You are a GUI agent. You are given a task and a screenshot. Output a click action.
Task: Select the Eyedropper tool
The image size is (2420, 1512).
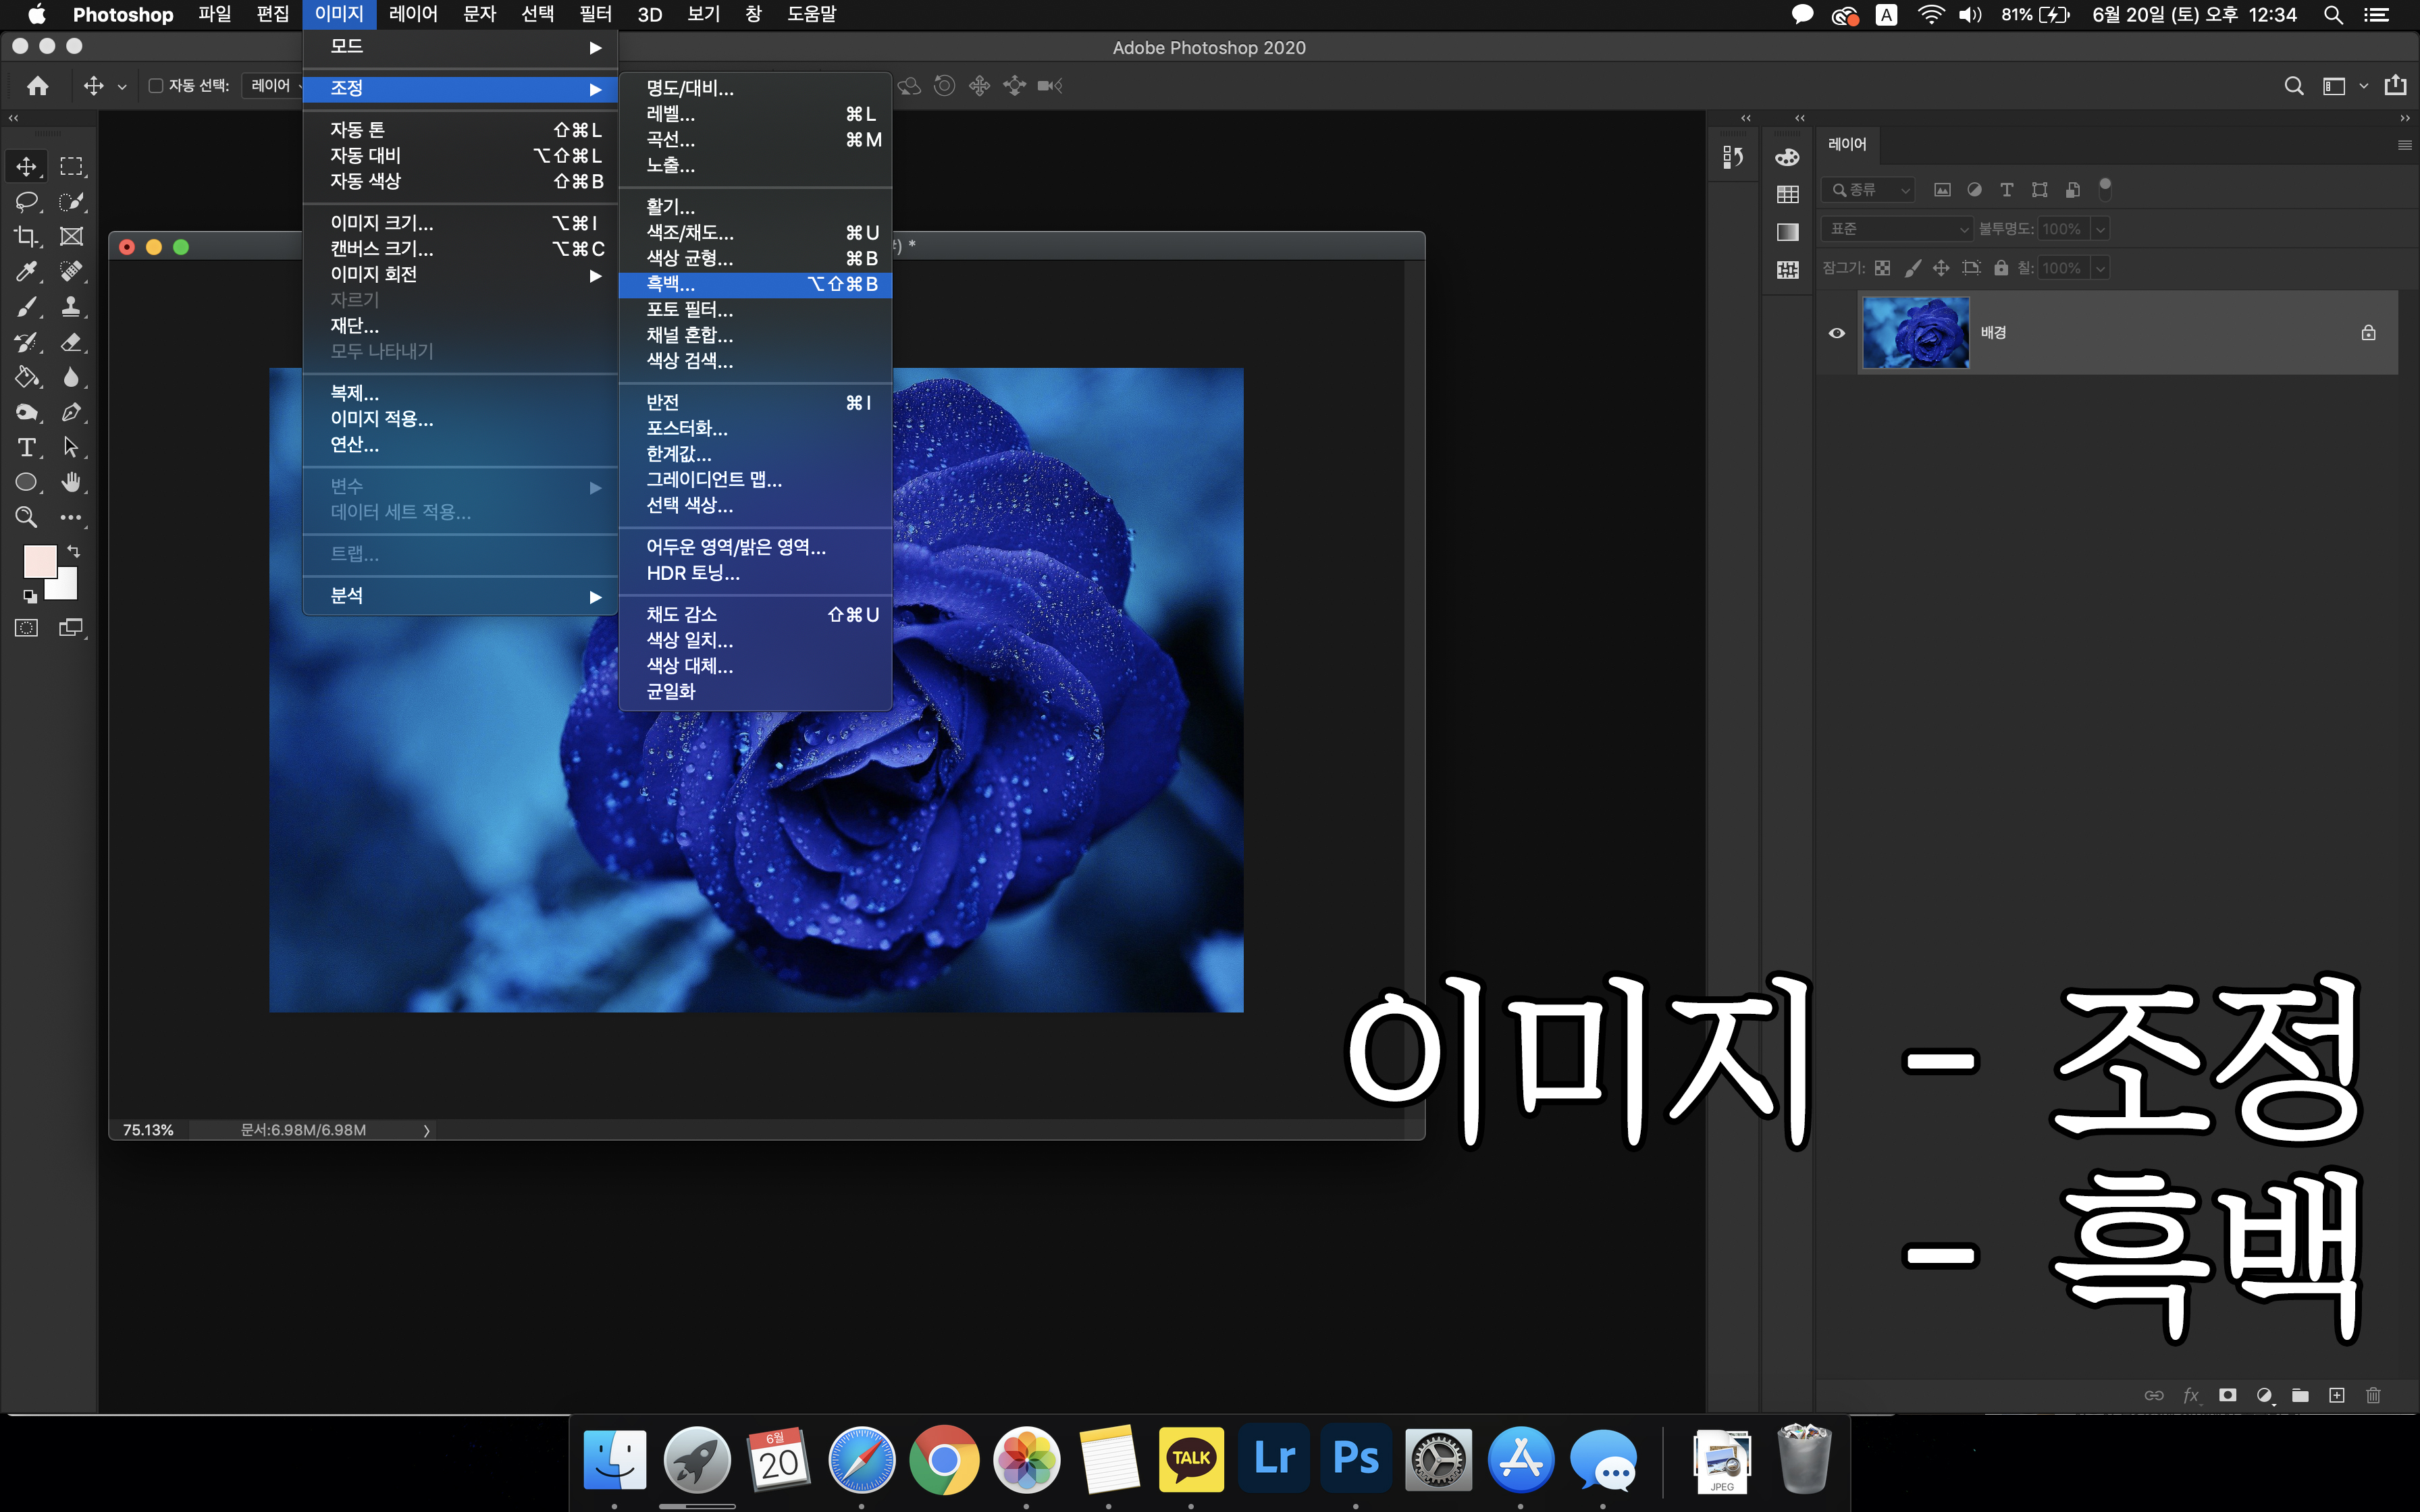[x=26, y=272]
